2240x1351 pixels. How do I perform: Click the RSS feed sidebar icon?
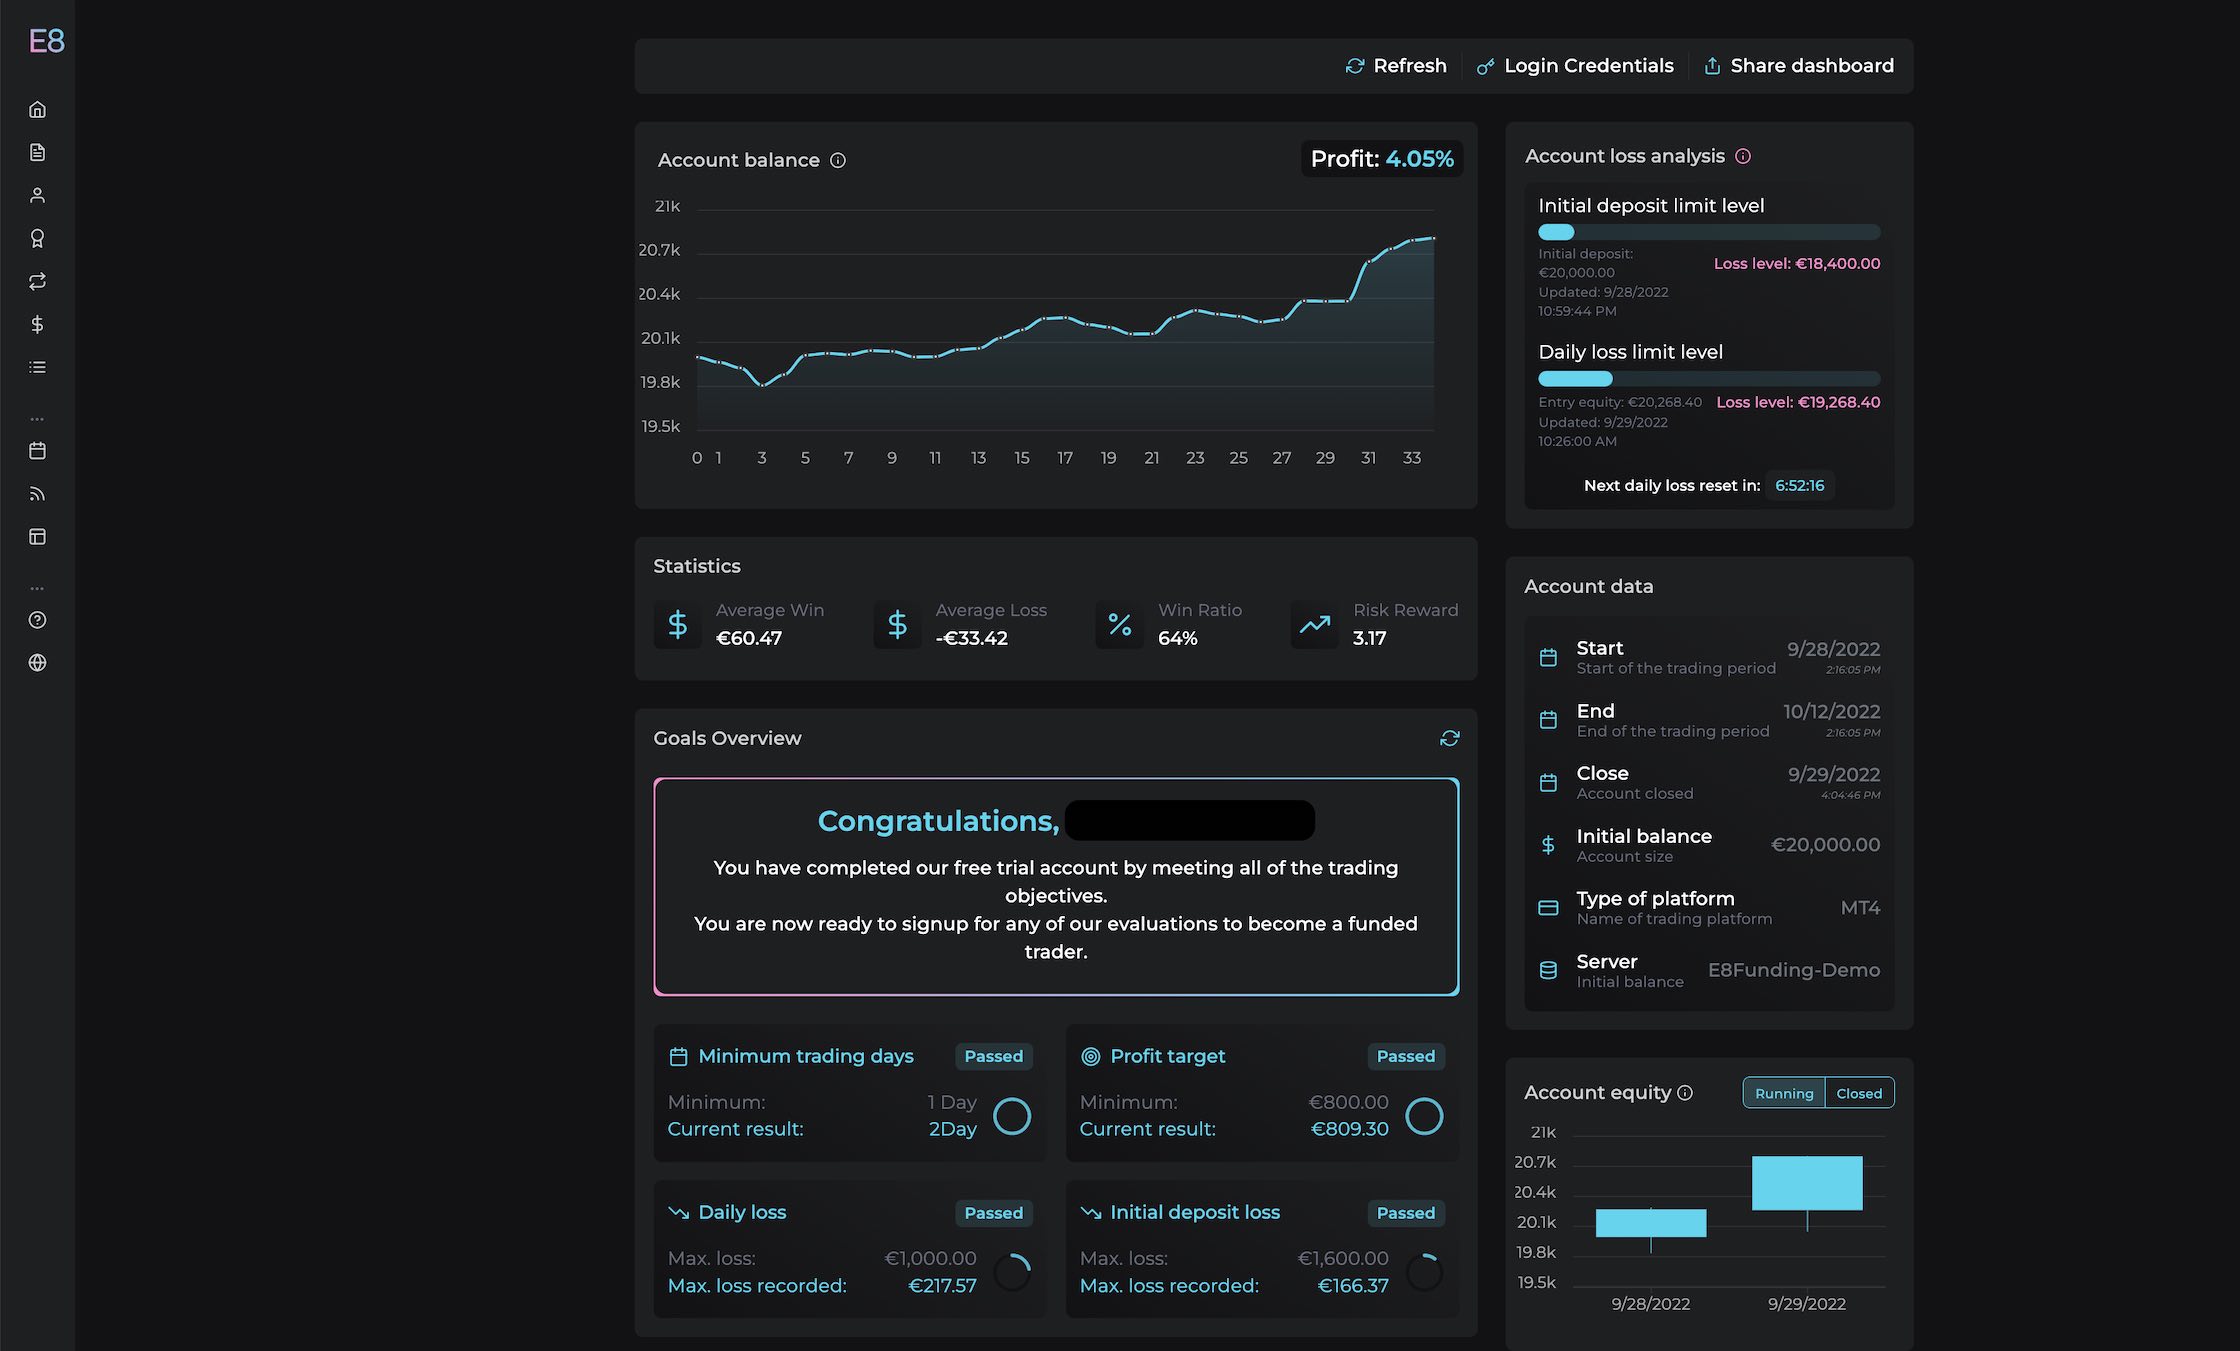click(x=37, y=494)
